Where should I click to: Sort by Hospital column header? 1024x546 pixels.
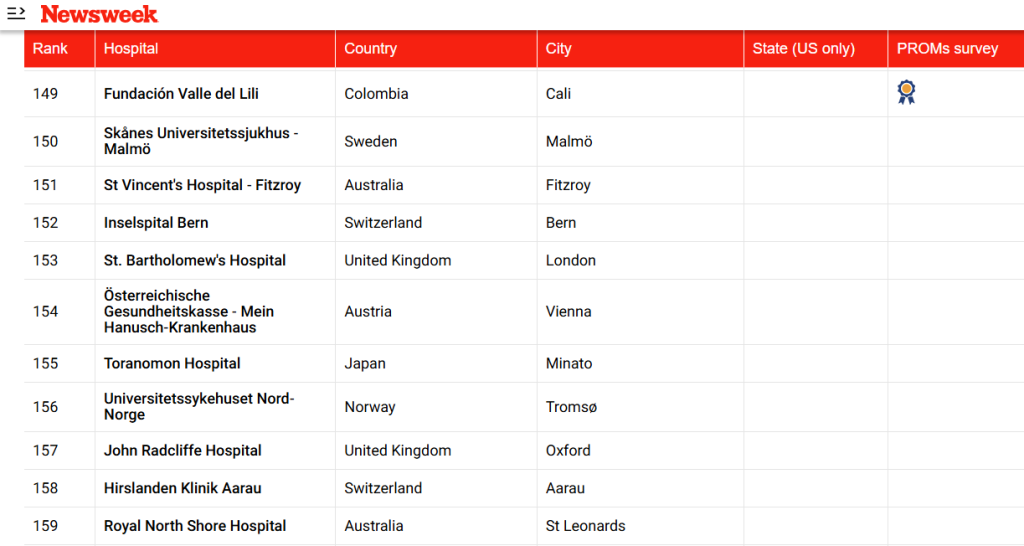pyautogui.click(x=131, y=48)
